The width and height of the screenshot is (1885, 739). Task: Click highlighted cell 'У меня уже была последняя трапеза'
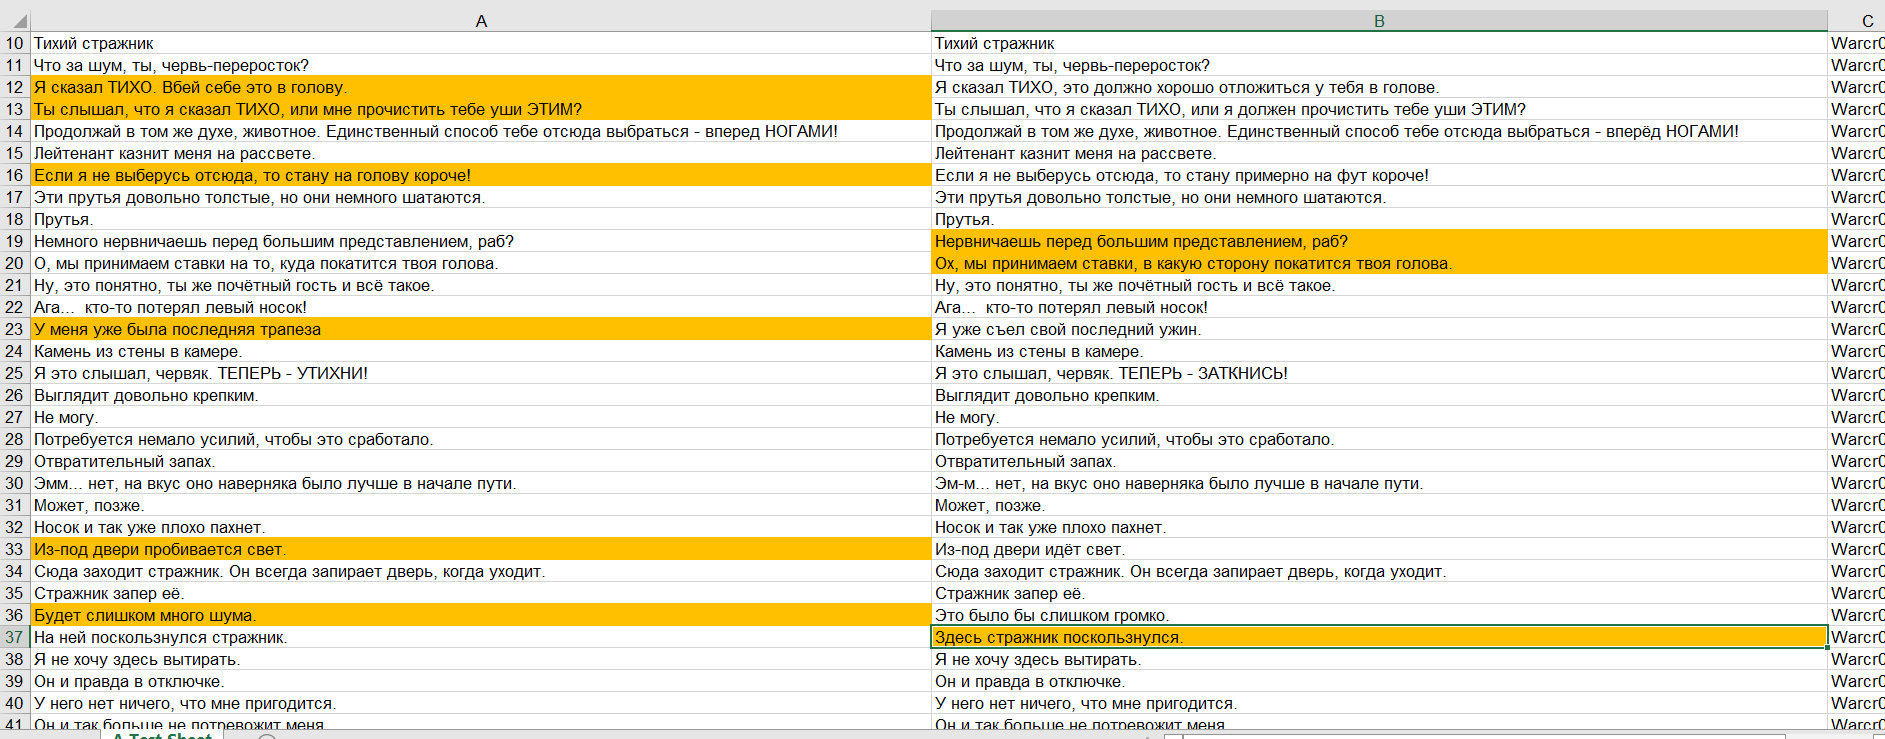coord(481,329)
